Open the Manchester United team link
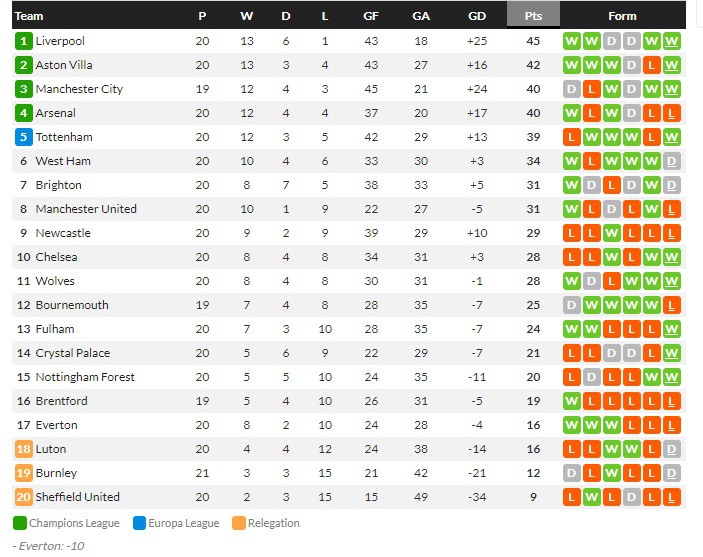 tap(86, 209)
